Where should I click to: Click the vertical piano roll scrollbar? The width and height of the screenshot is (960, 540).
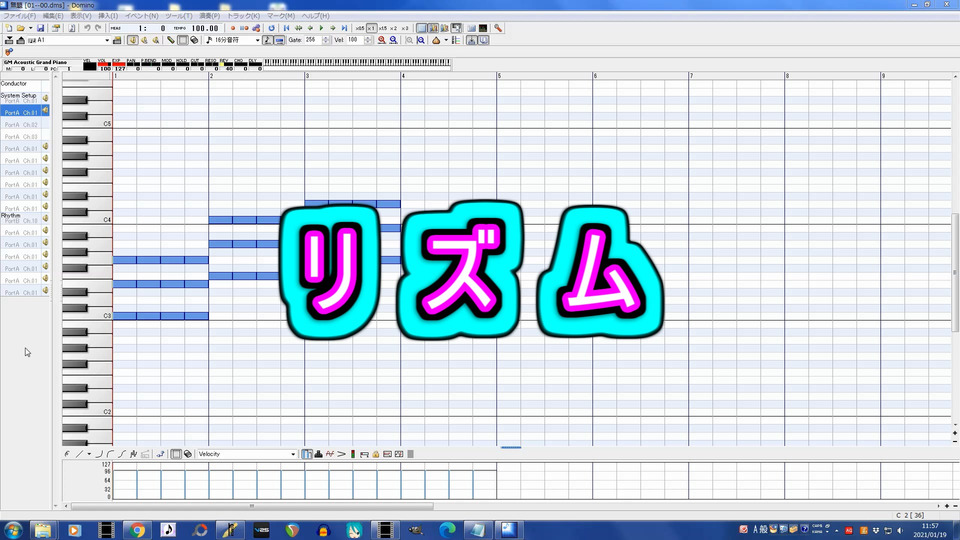coord(955,272)
